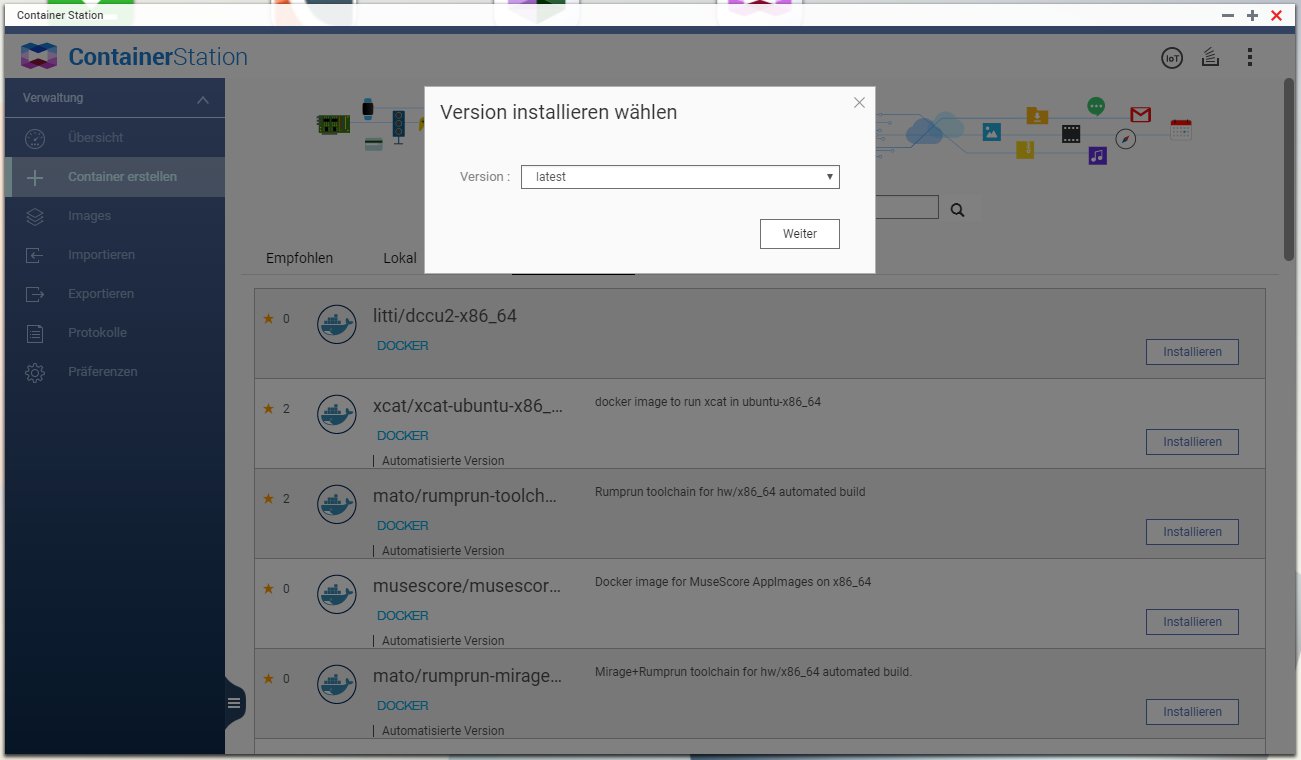Install xcat/xcat-ubuntu-x86 image
The height and width of the screenshot is (760, 1301).
pos(1192,442)
